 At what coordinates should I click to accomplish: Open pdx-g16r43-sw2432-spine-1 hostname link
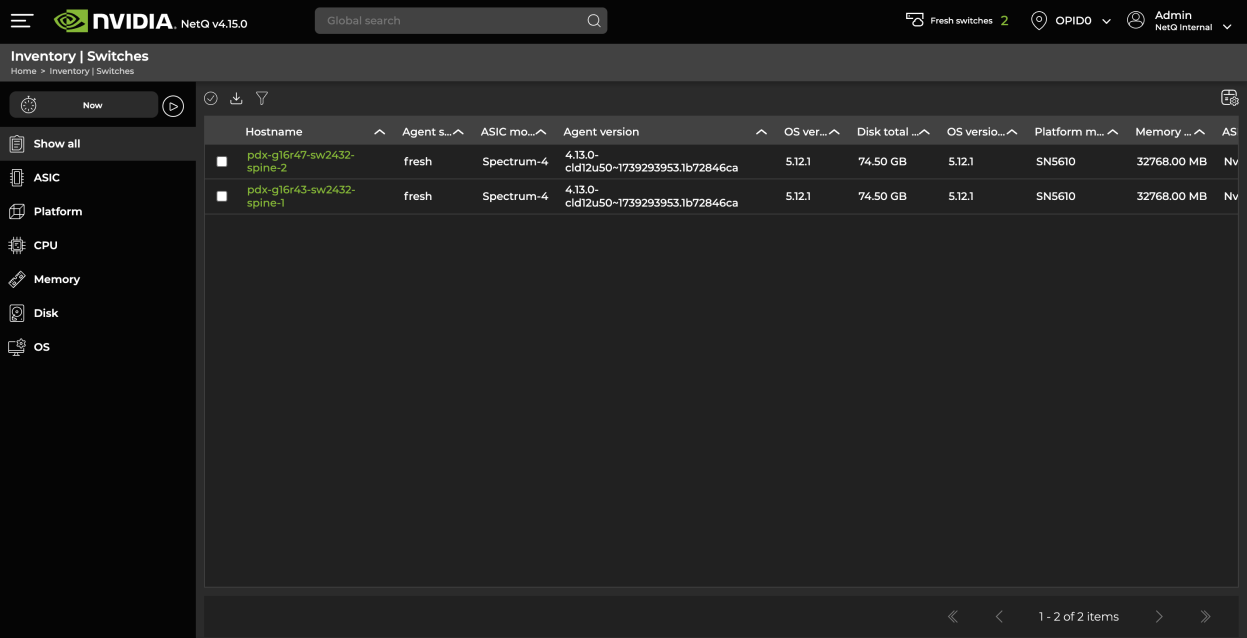(x=301, y=196)
